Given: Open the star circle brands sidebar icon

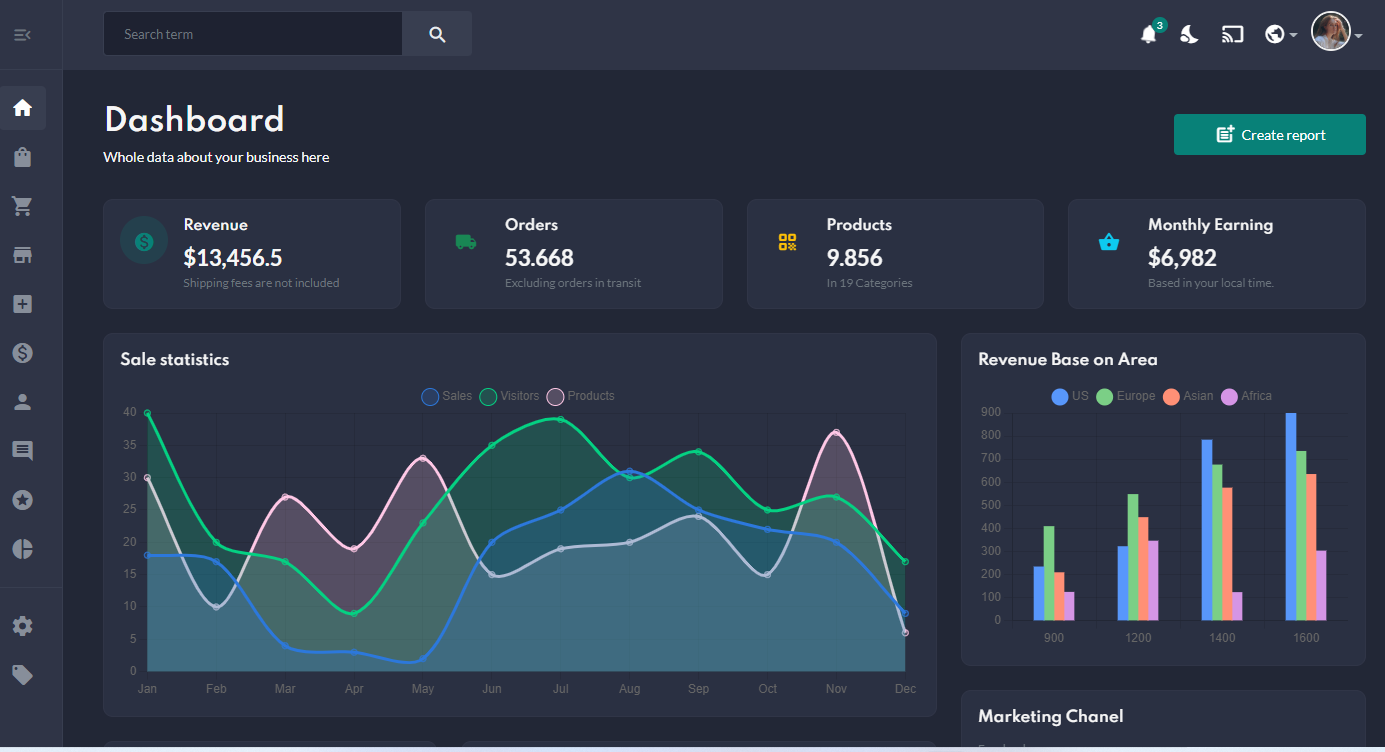Looking at the screenshot, I should 23,500.
